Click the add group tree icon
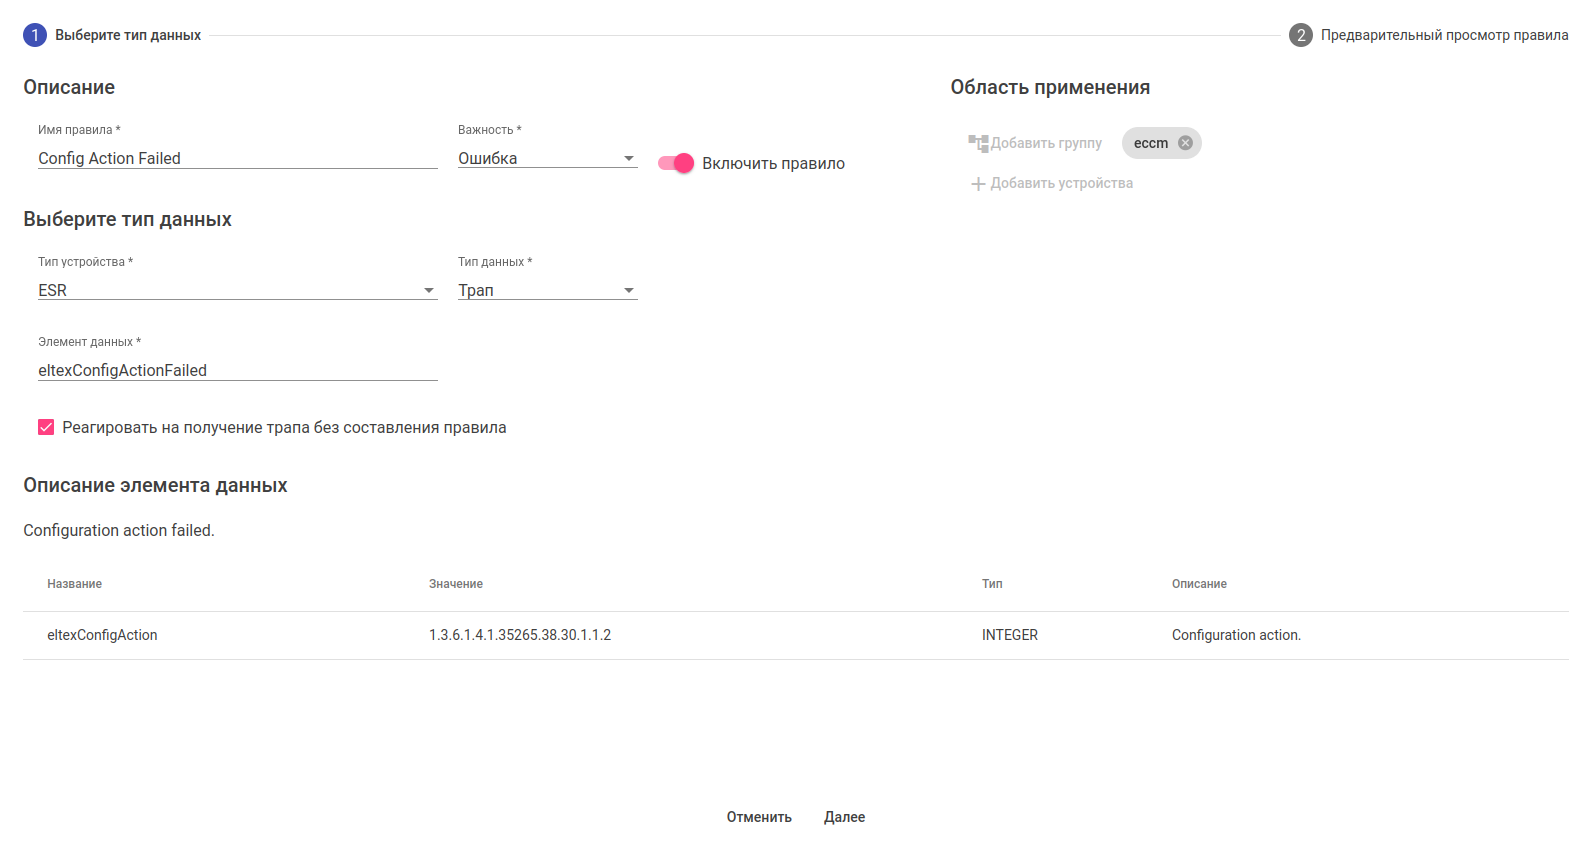The width and height of the screenshot is (1592, 845). [x=978, y=143]
